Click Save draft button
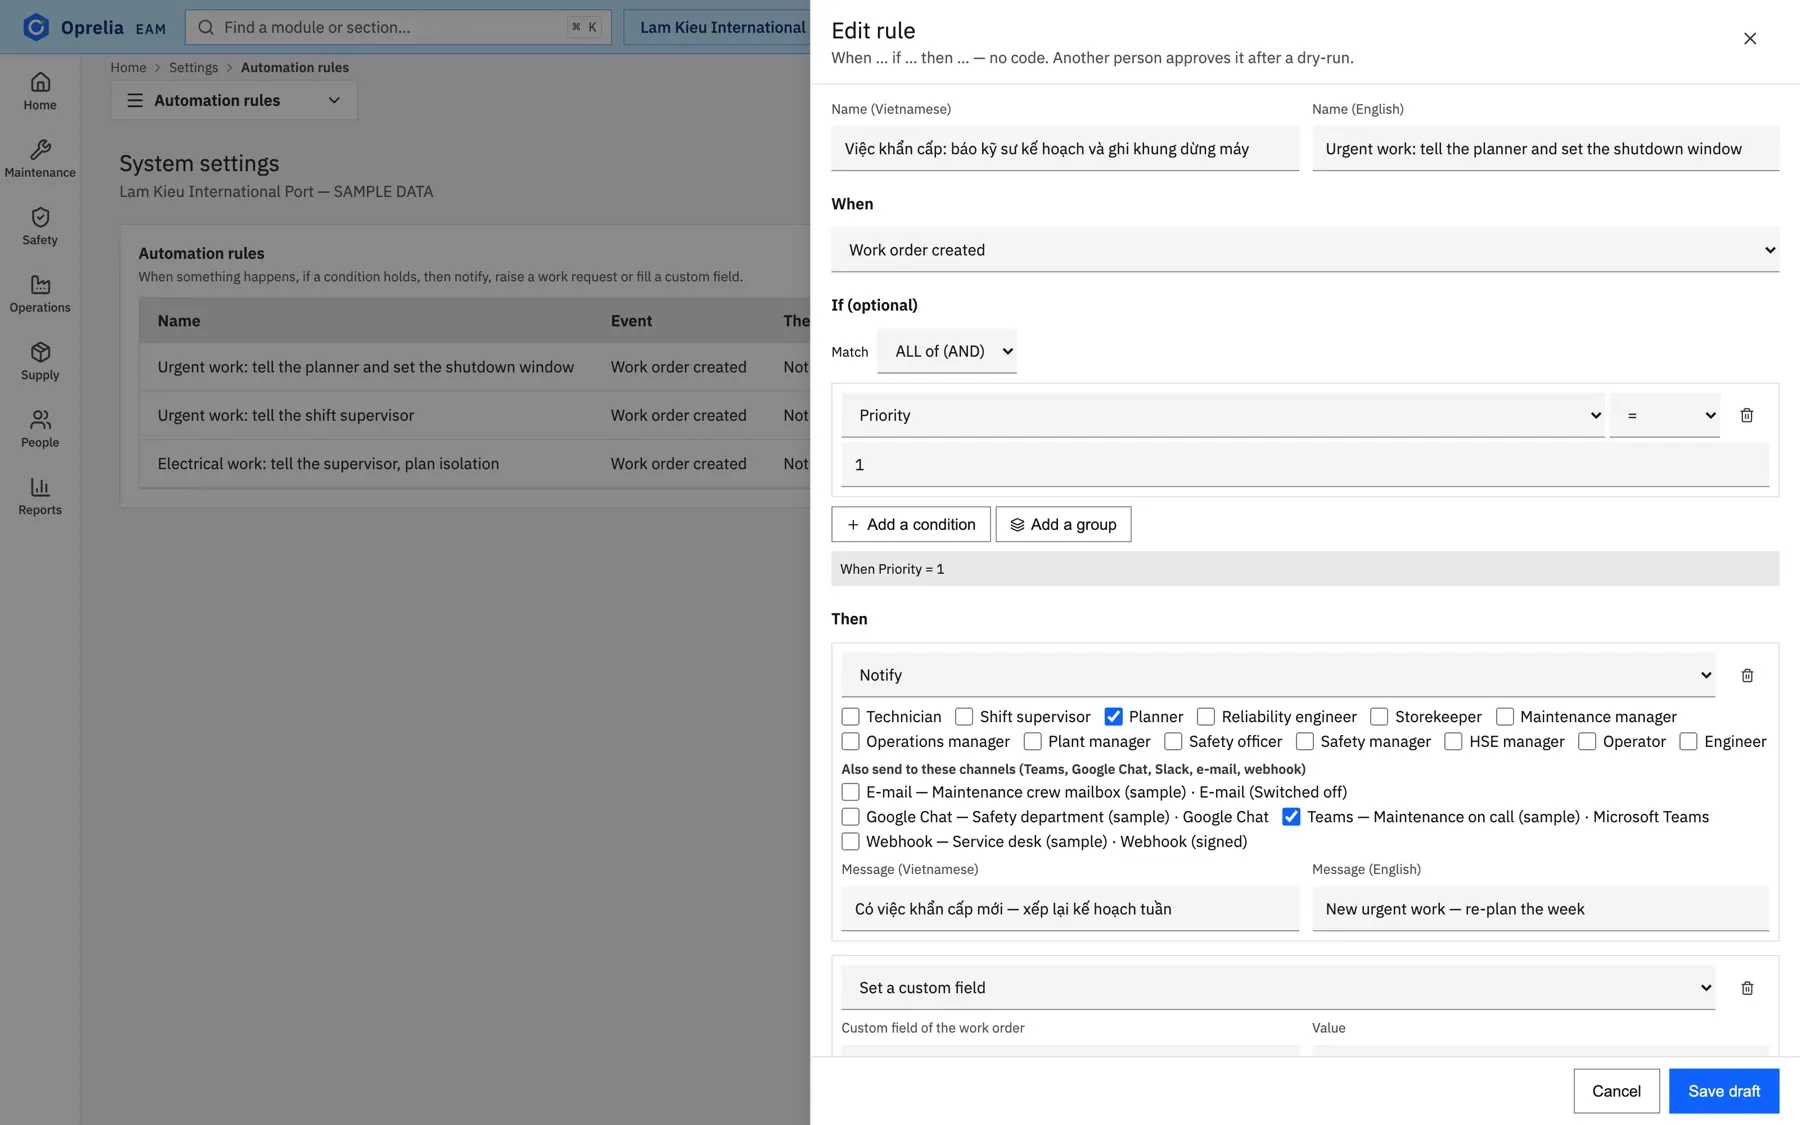 [1724, 1091]
